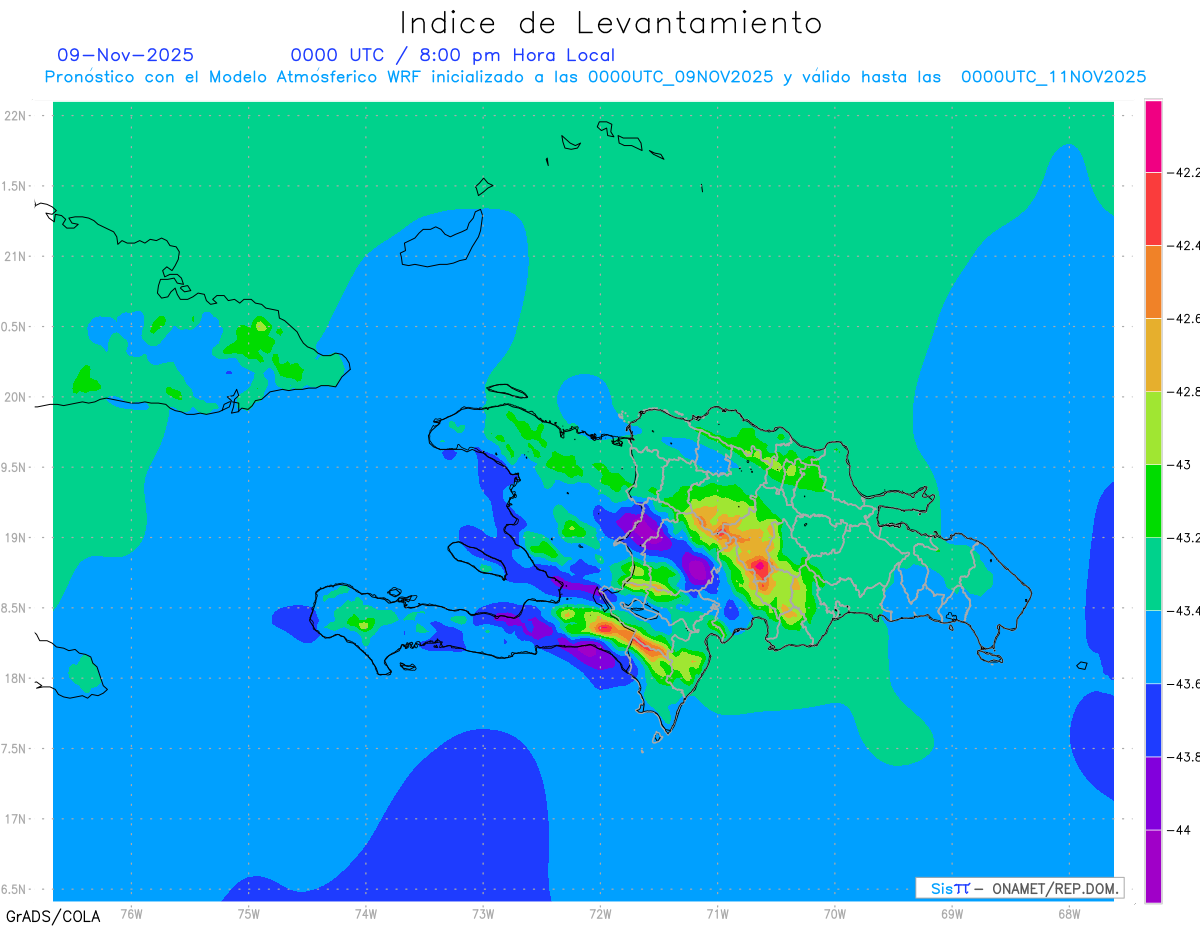This screenshot has width=1200, height=927.
Task: Click the "74W" longitude label
Action: pos(365,913)
